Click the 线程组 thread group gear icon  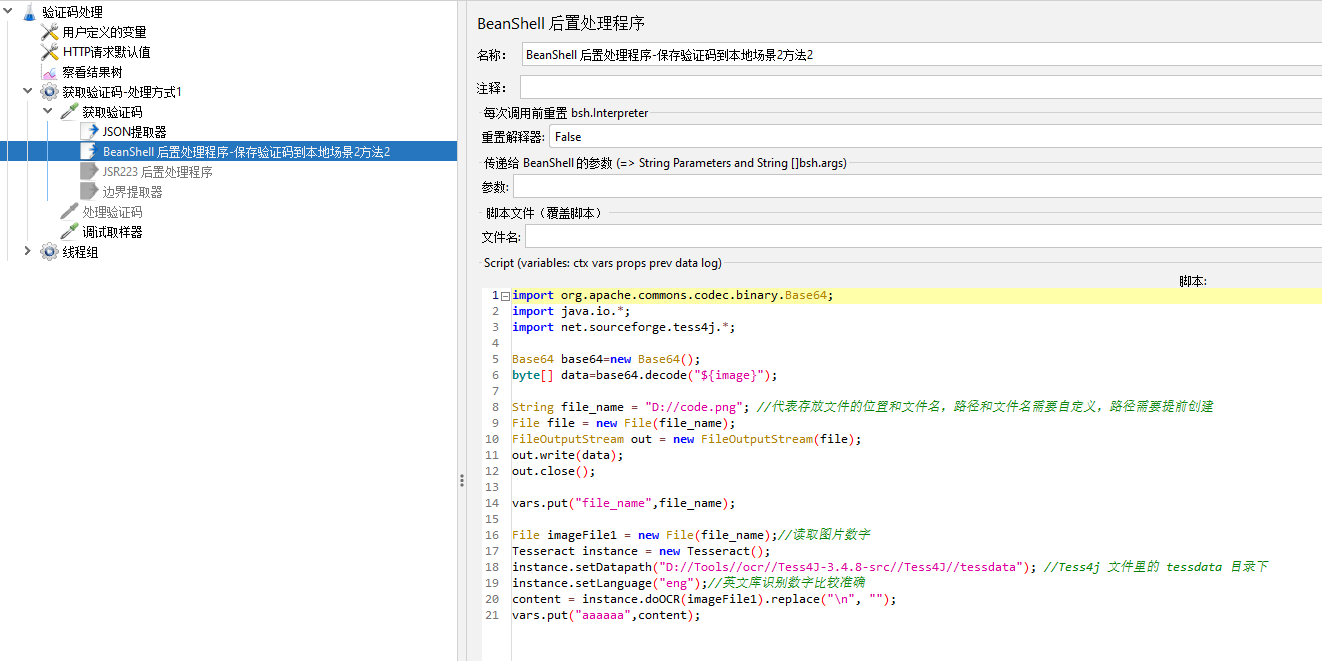(x=49, y=252)
